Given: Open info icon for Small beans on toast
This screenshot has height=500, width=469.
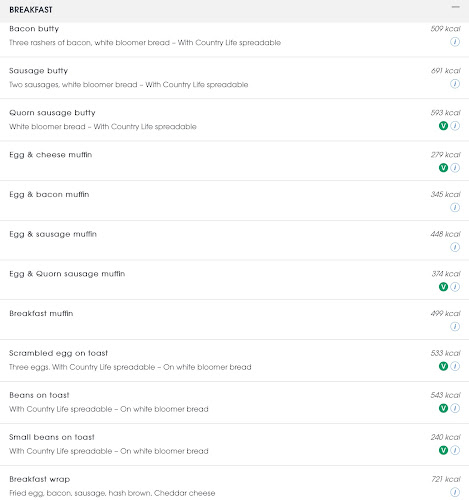Looking at the screenshot, I should coord(455,450).
